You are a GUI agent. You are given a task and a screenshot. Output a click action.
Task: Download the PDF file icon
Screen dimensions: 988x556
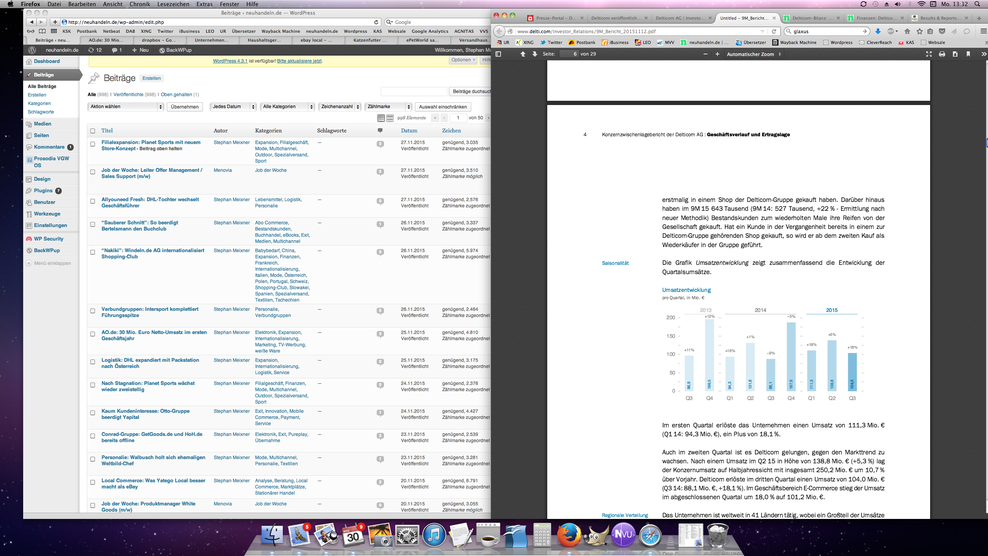(x=955, y=54)
